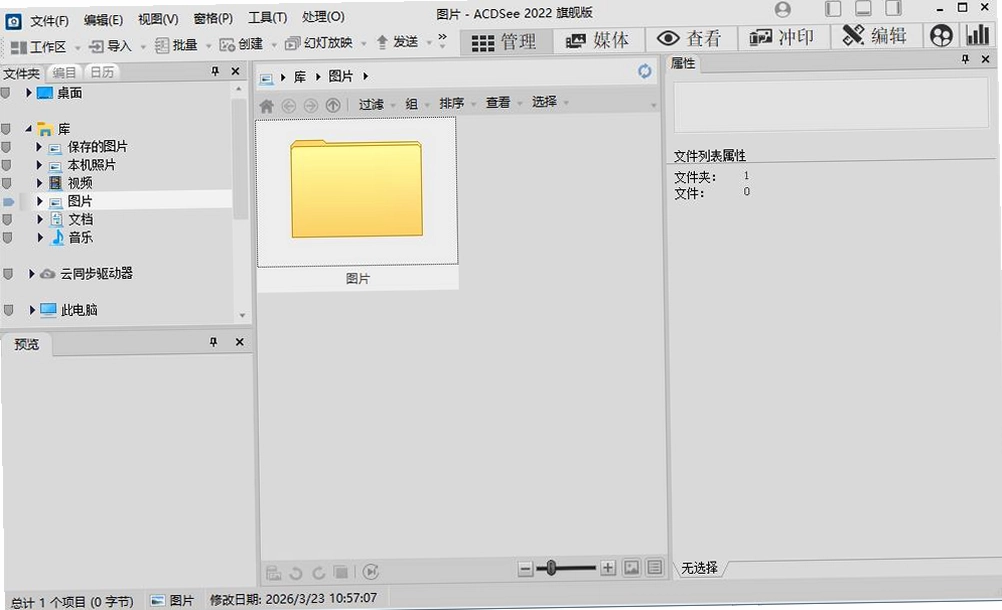This screenshot has width=1002, height=610.
Task: Select the 图片 folder thumbnail
Action: (357, 203)
